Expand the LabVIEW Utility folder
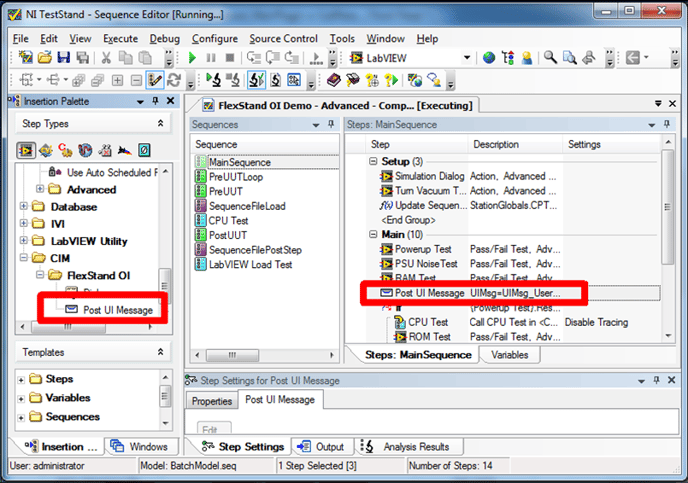688x483 pixels. pos(24,240)
